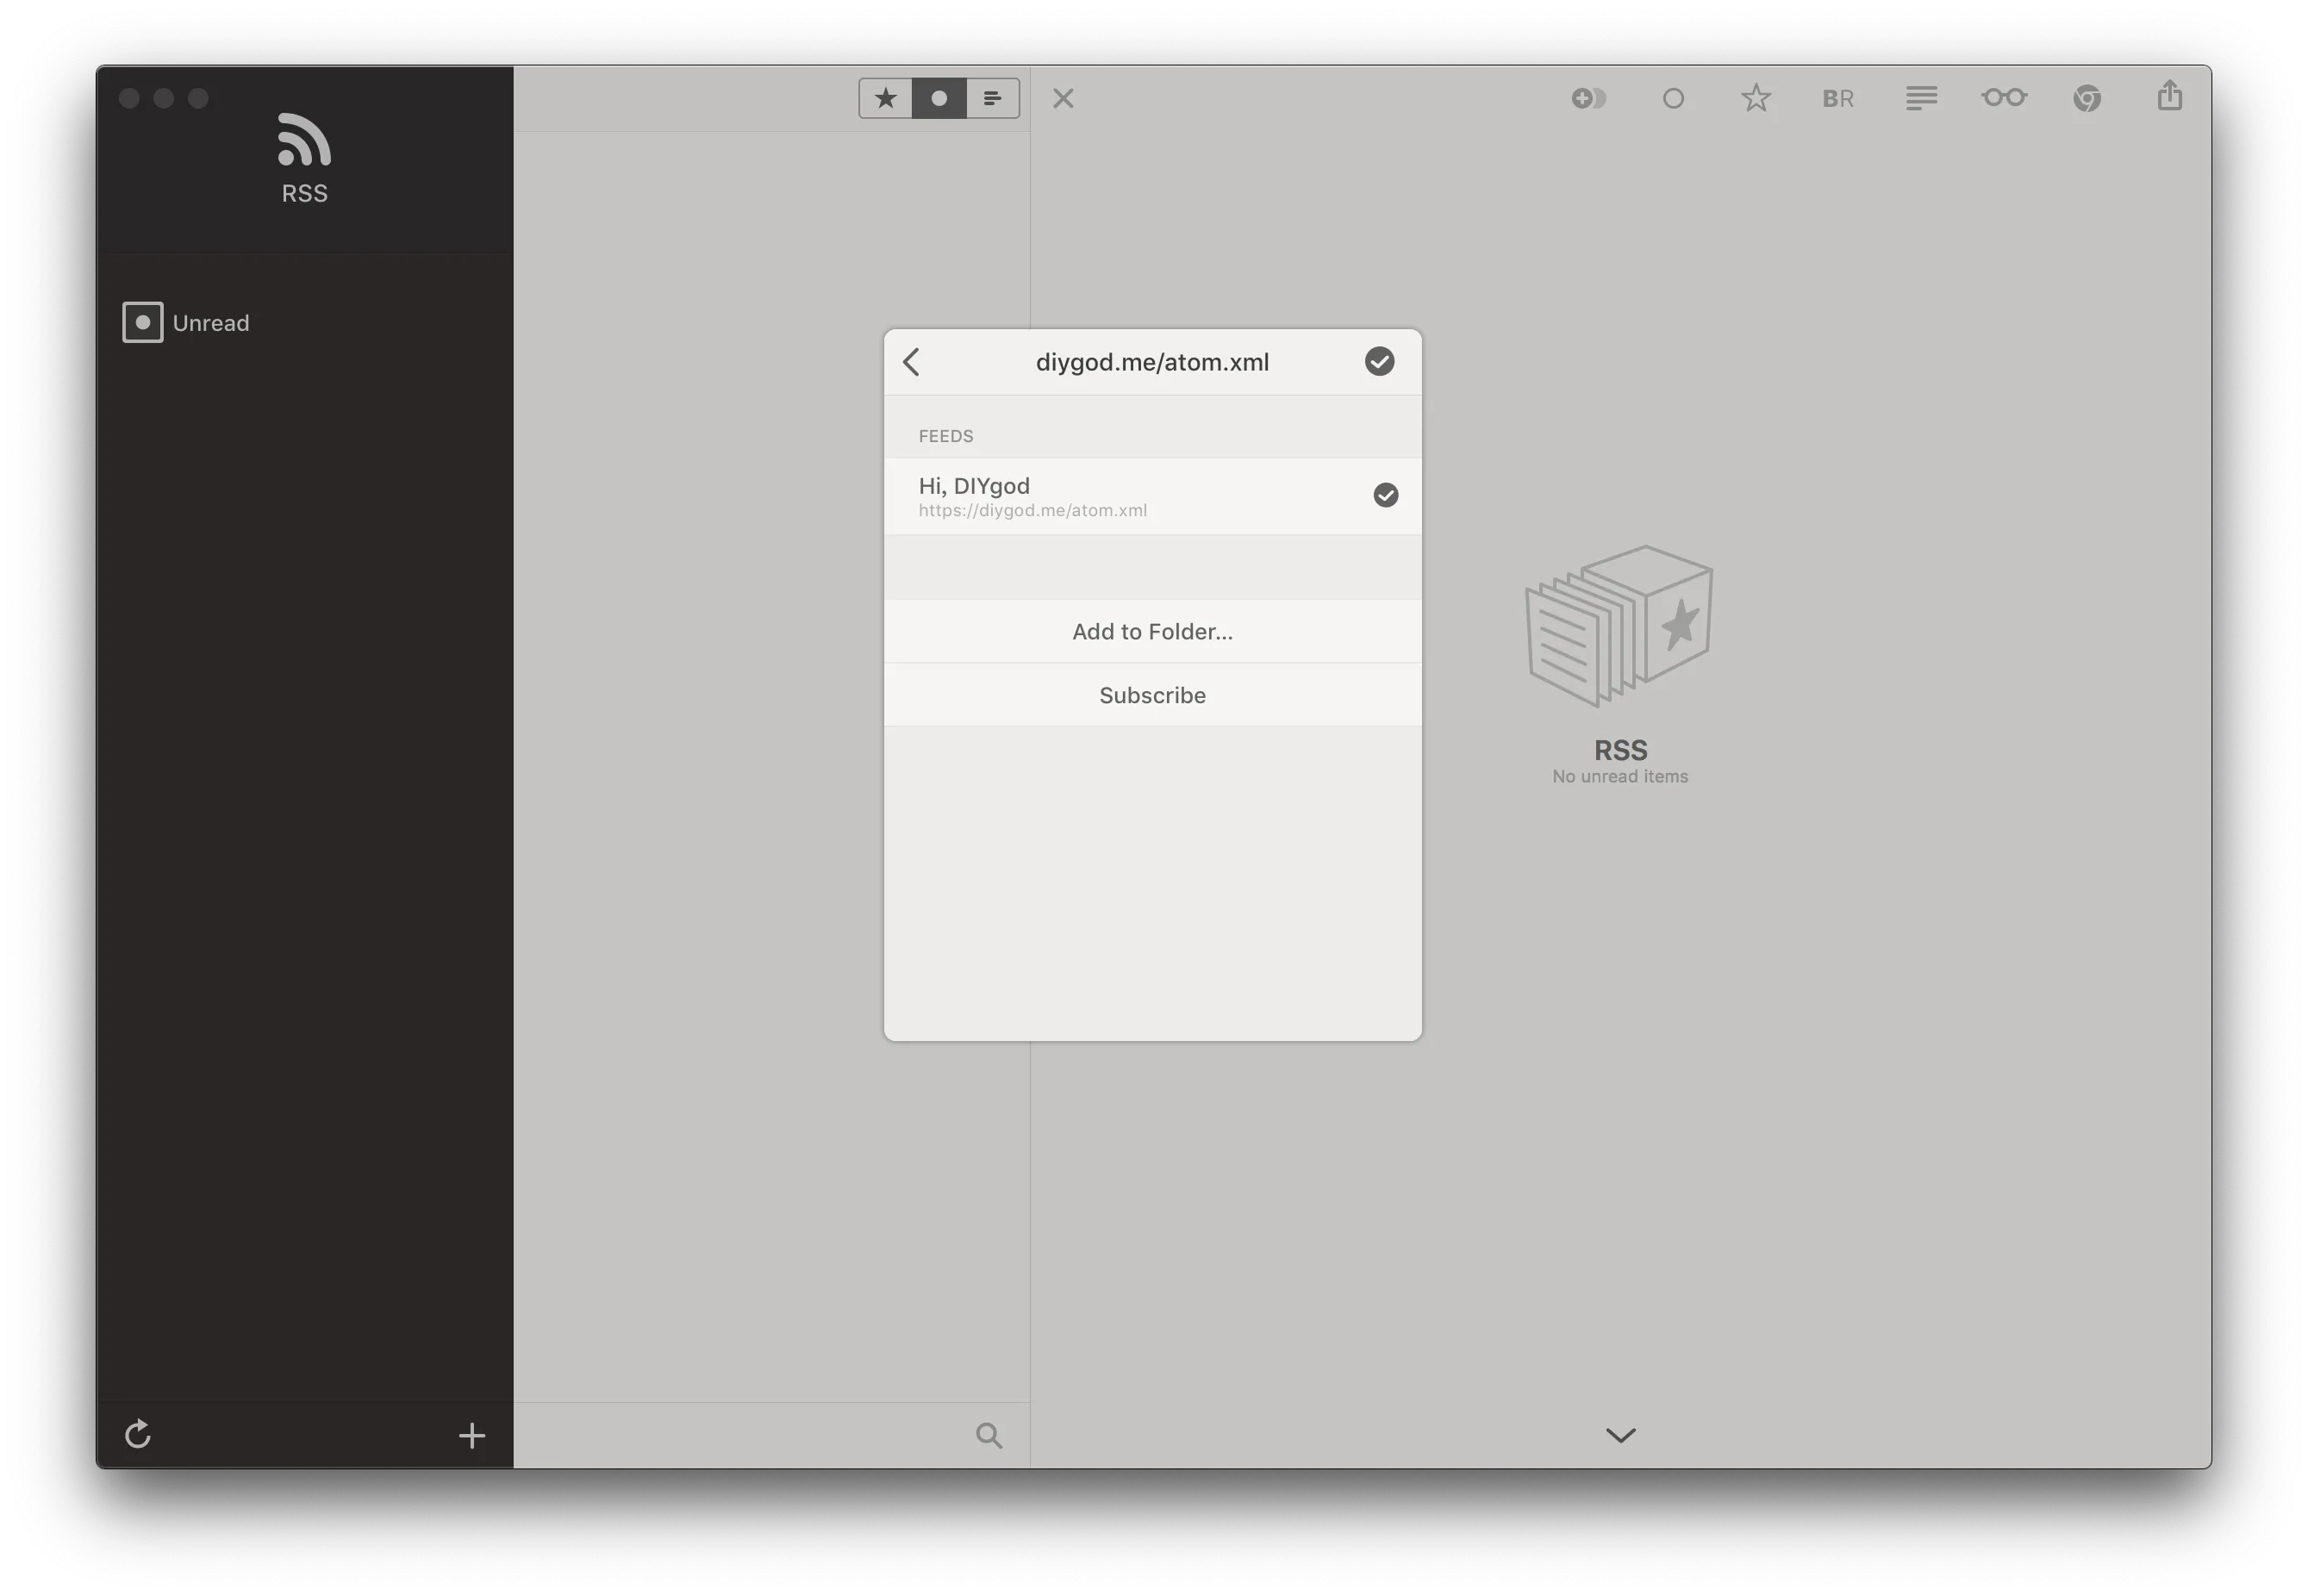Click the refresh feeds icon
Image resolution: width=2308 pixels, height=1596 pixels.
[x=138, y=1435]
